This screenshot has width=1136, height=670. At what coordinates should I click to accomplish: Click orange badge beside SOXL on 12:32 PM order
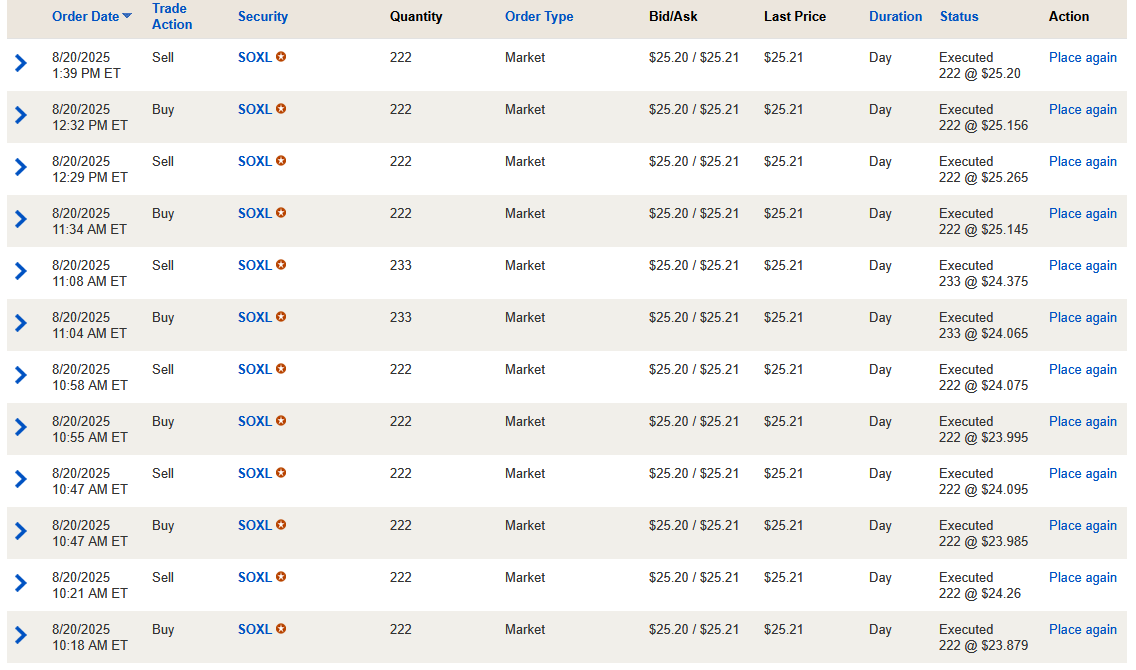(281, 109)
